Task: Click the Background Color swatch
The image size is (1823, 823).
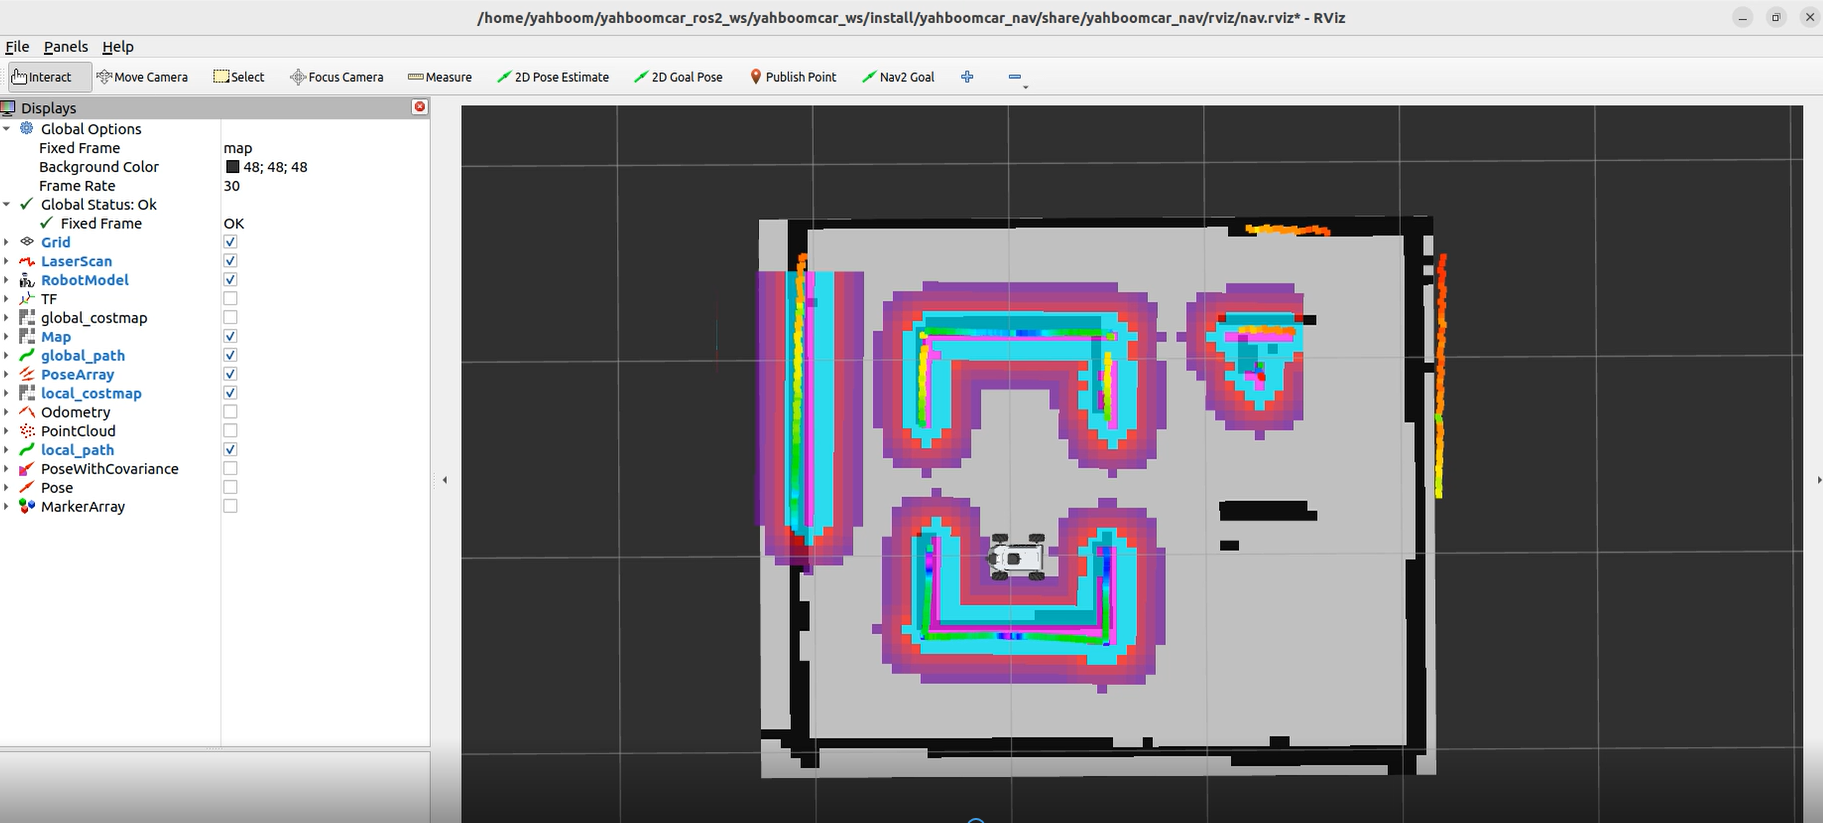Action: coord(232,167)
